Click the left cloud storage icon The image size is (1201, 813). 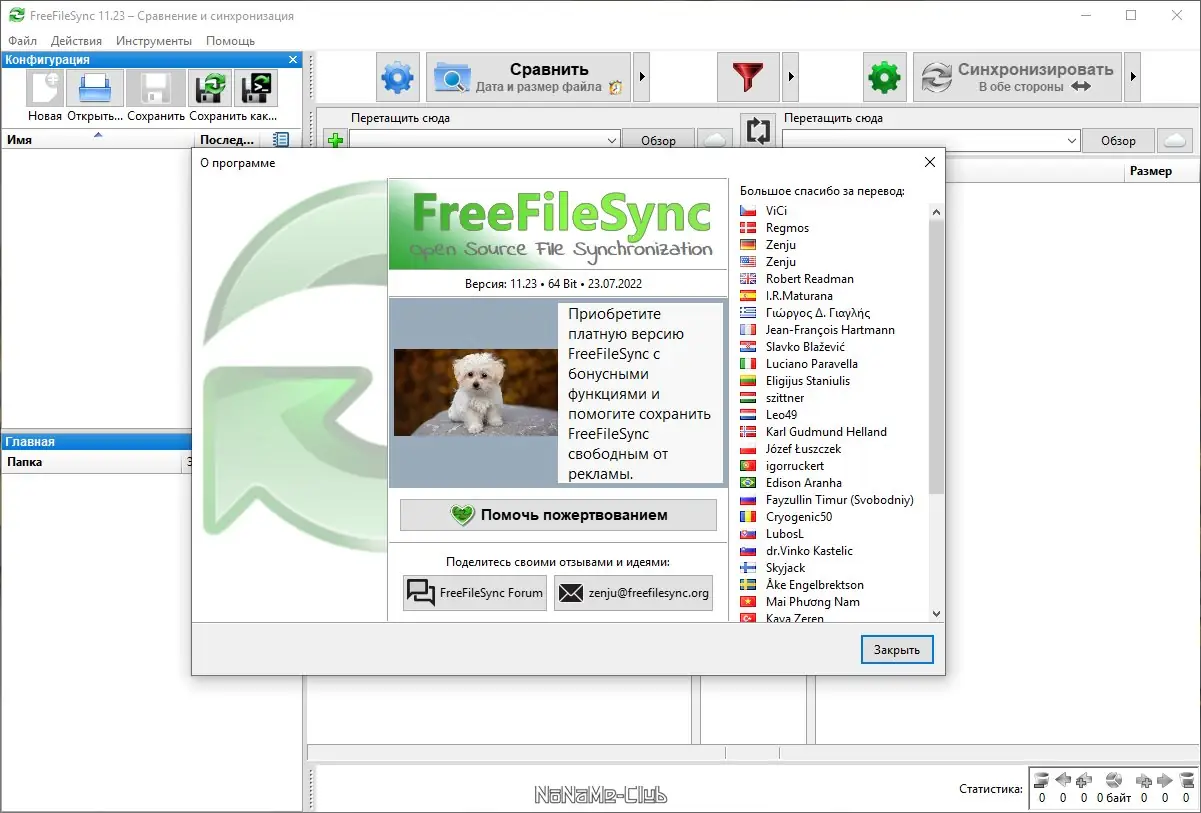(714, 141)
